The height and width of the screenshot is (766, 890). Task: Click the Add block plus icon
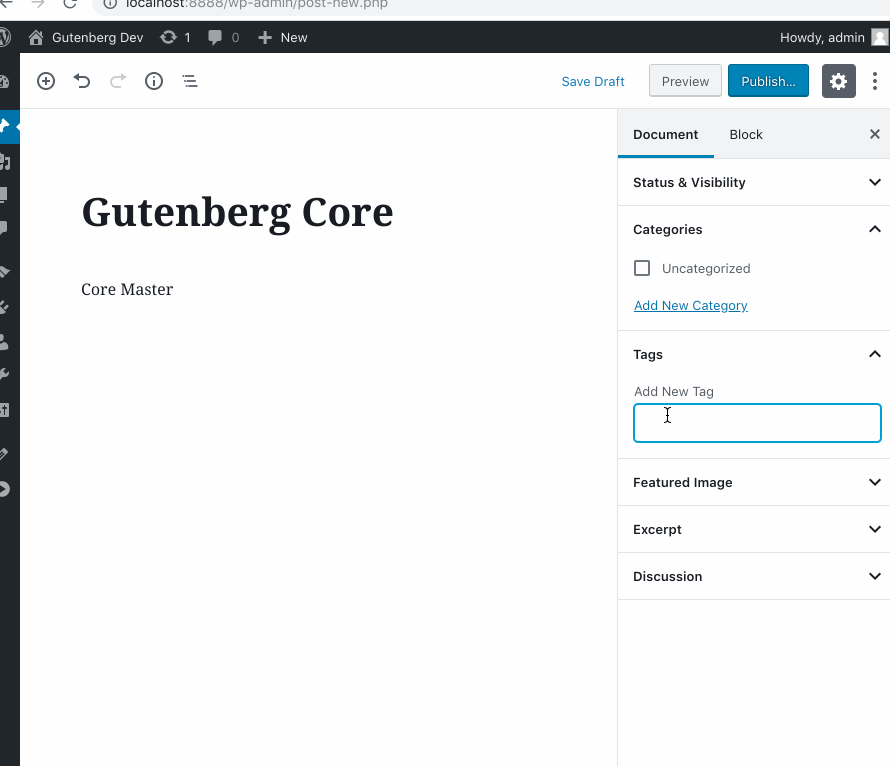pyautogui.click(x=46, y=81)
